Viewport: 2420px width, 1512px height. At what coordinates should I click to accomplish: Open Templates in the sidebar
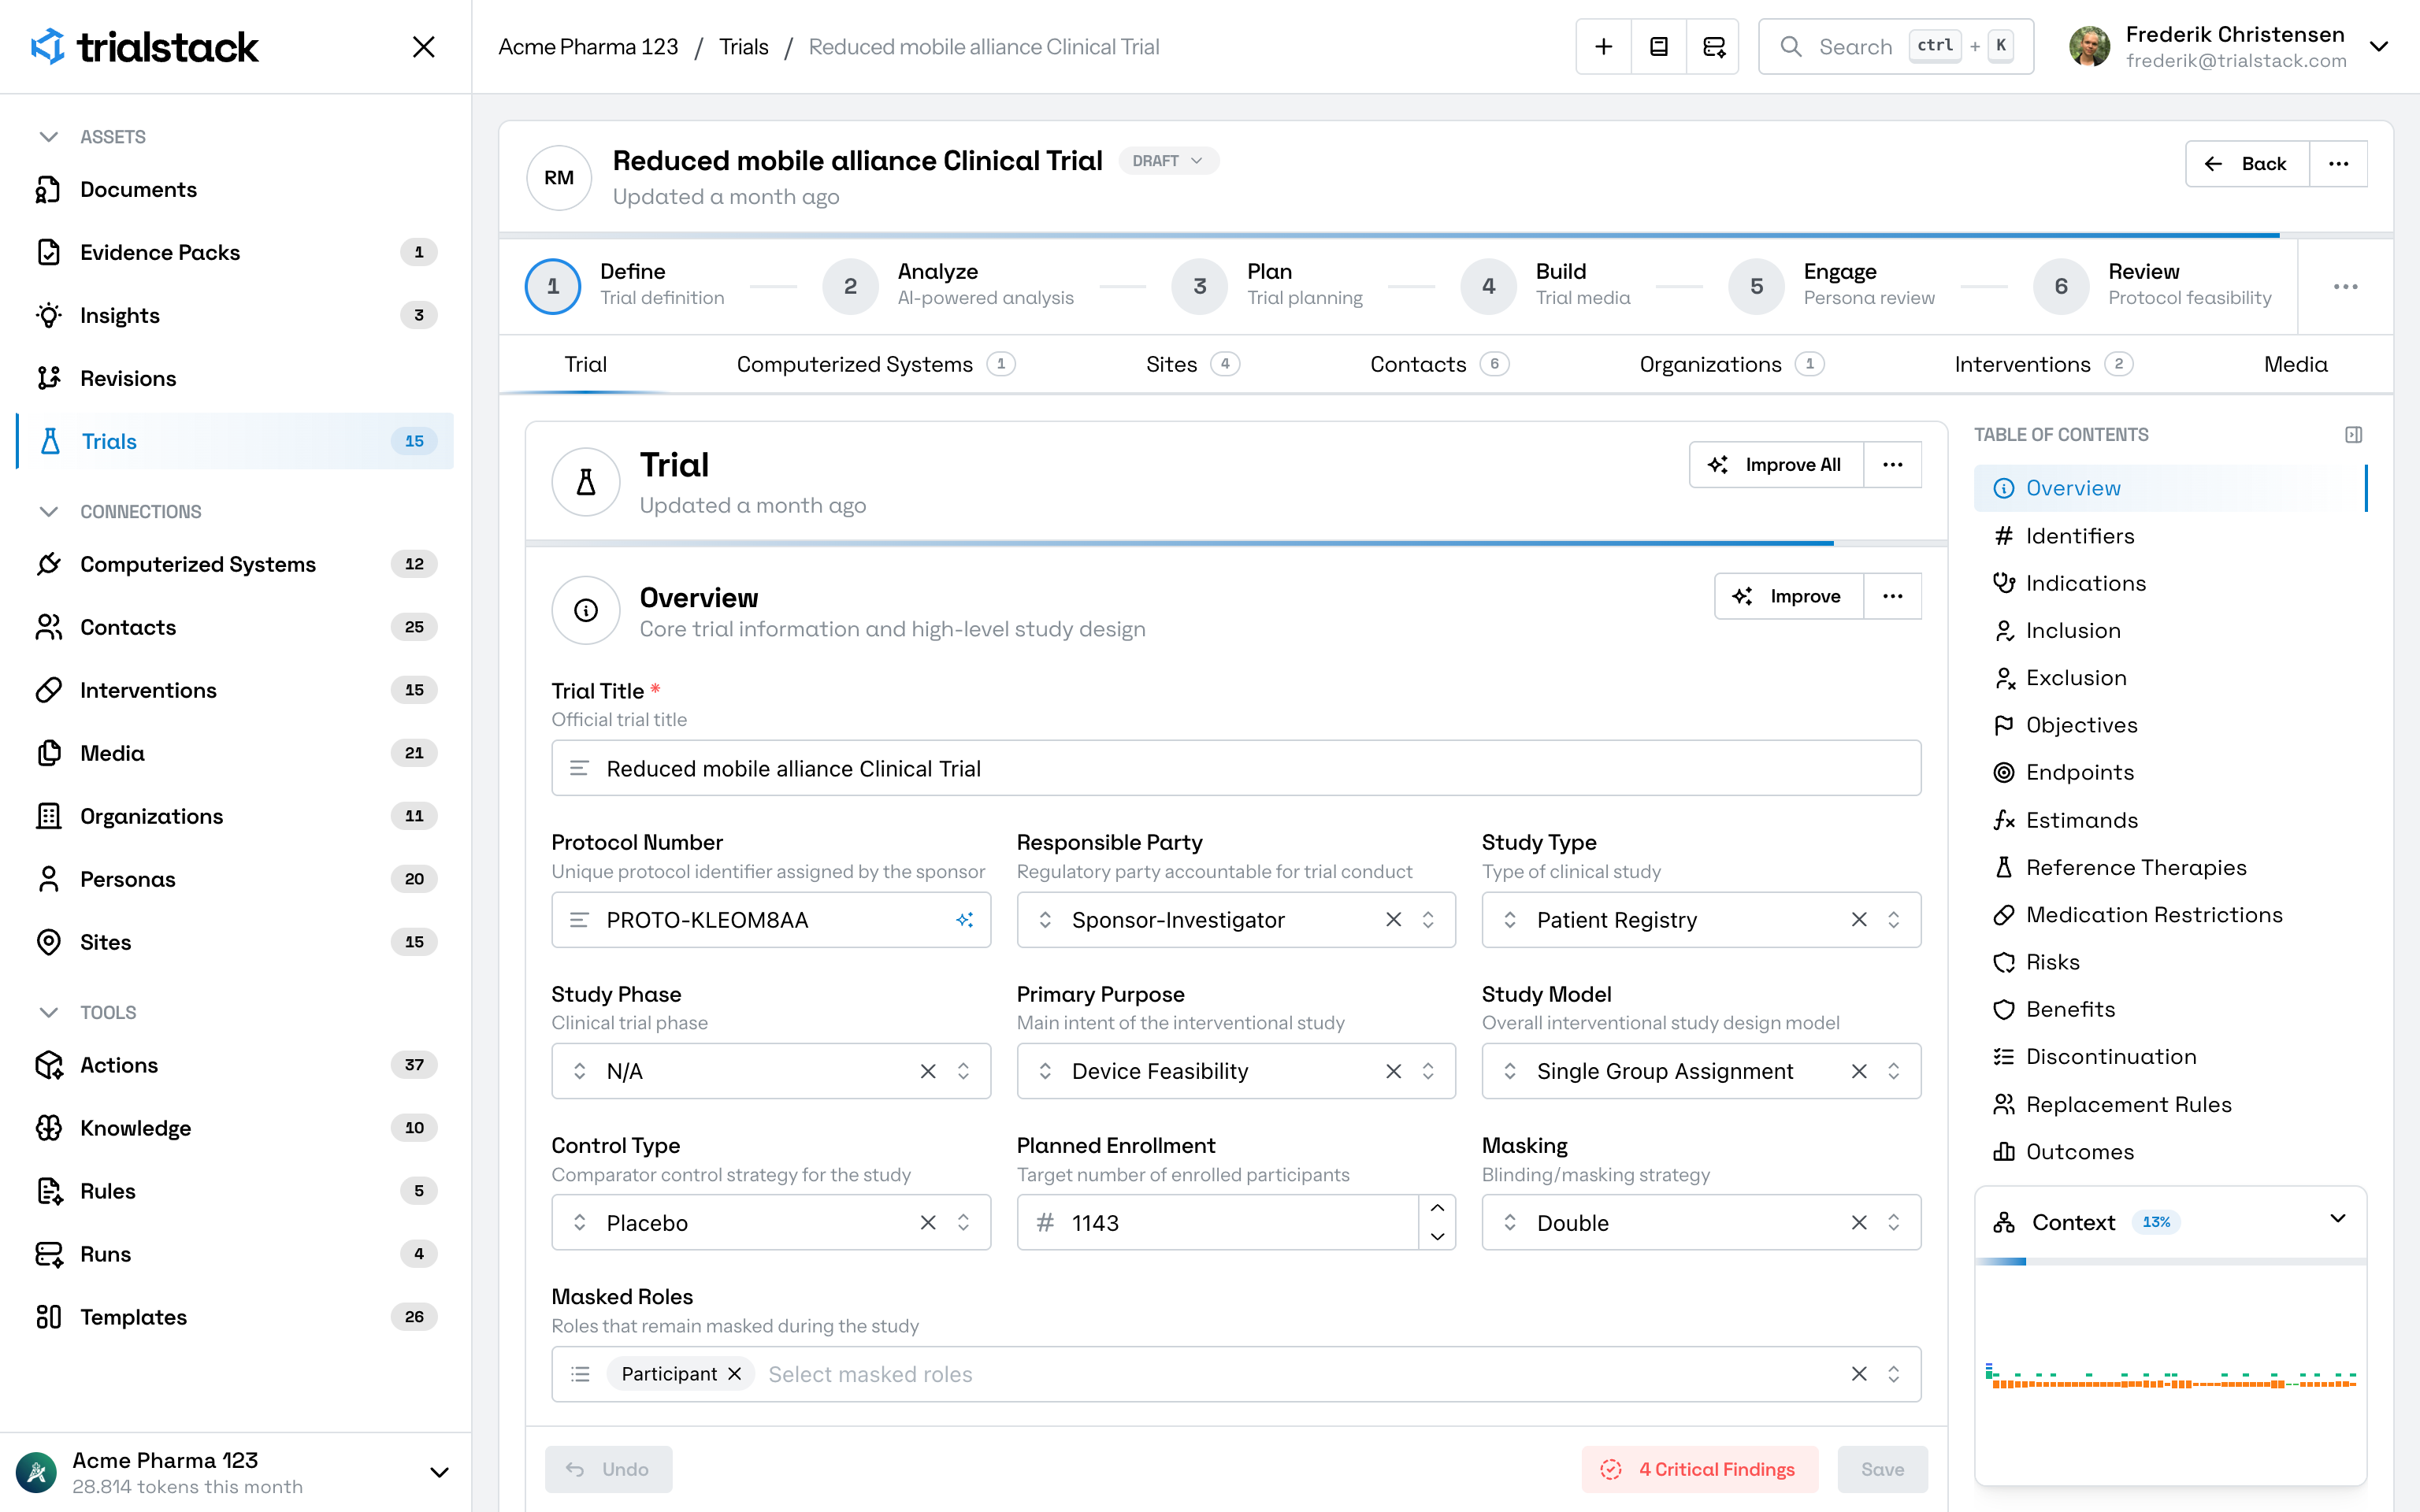click(x=235, y=1317)
